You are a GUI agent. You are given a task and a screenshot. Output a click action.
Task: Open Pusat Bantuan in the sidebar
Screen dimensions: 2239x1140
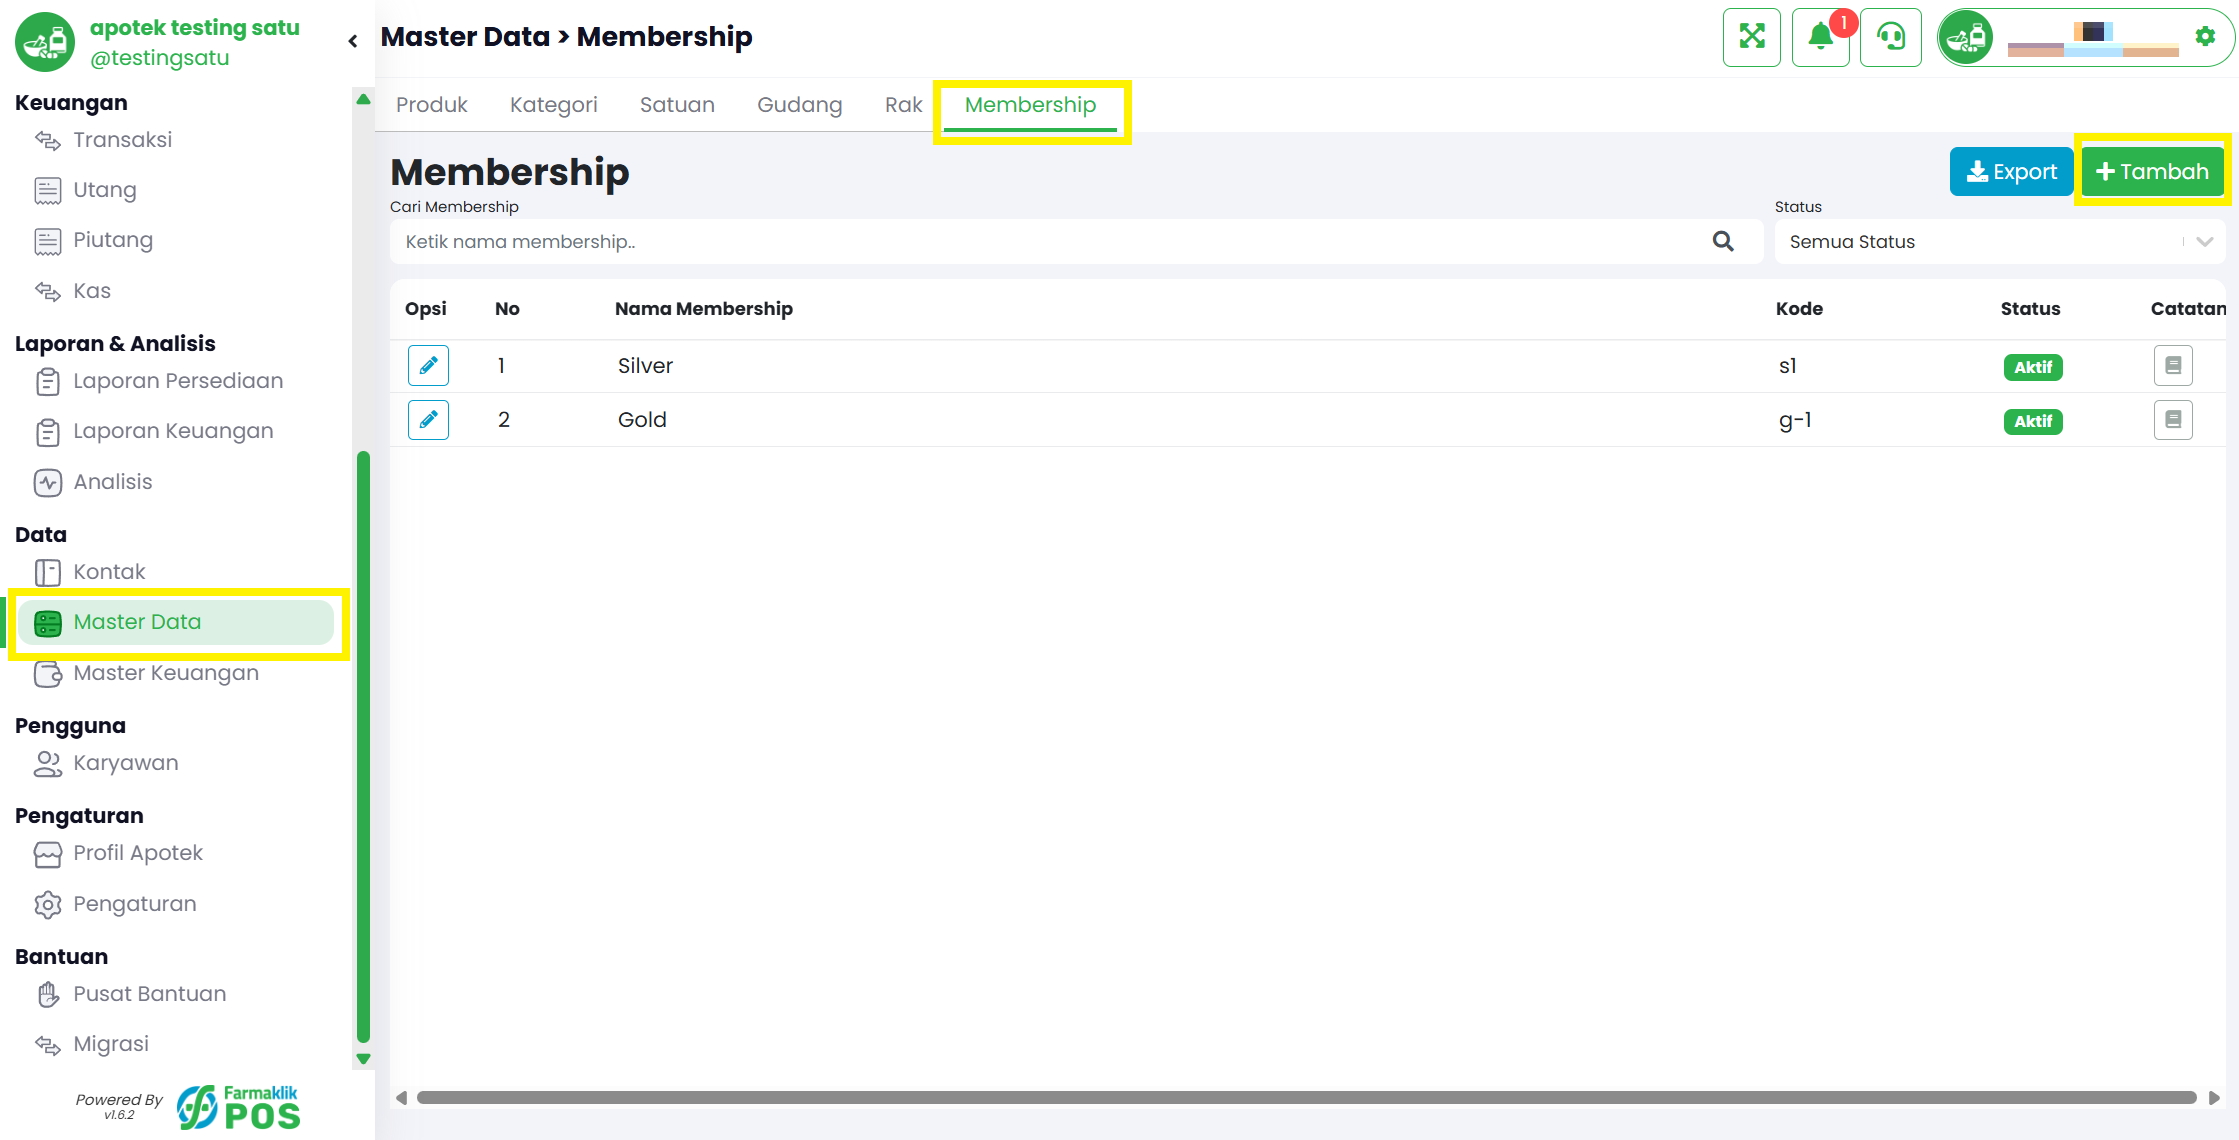[x=150, y=995]
